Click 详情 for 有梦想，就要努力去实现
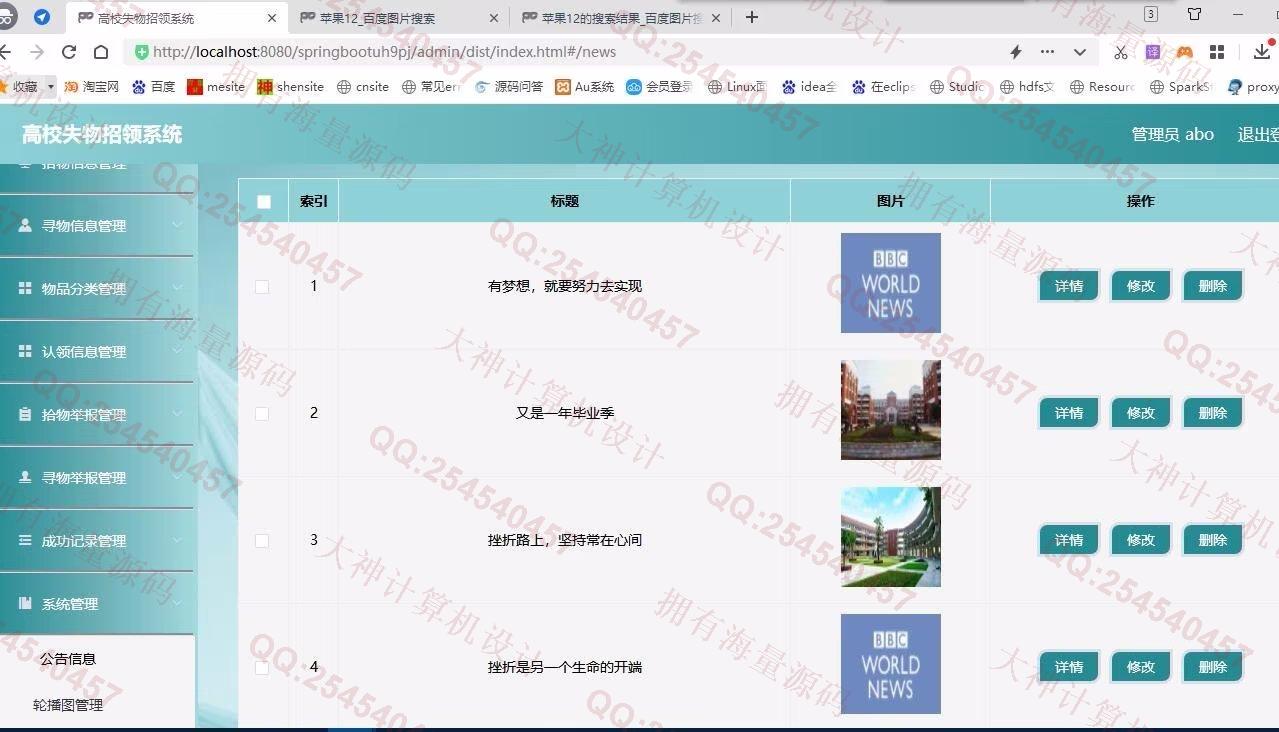The image size is (1279, 732). 1069,286
